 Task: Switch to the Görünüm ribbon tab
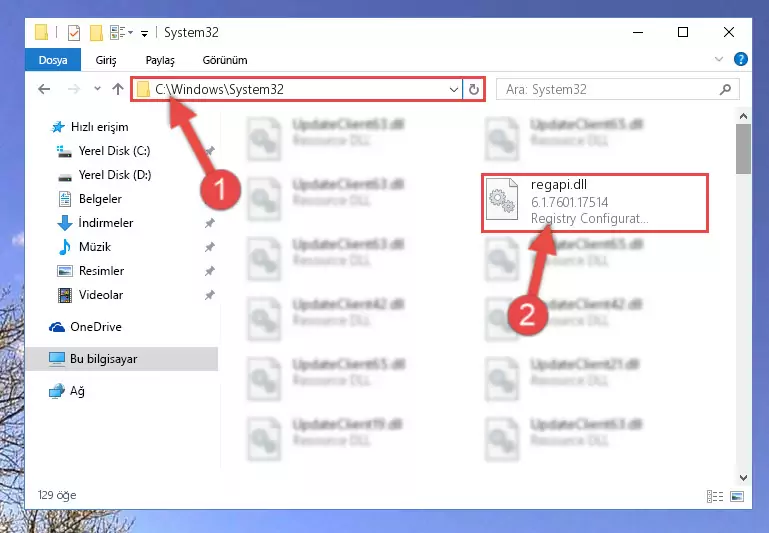[225, 60]
